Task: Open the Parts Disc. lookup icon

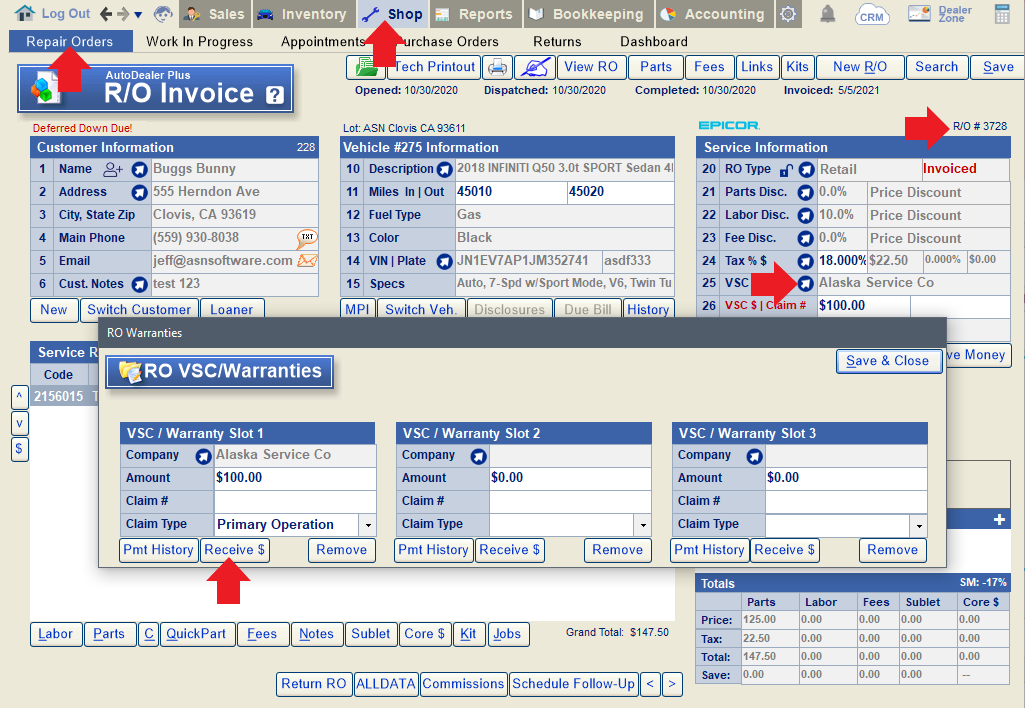Action: [x=805, y=193]
